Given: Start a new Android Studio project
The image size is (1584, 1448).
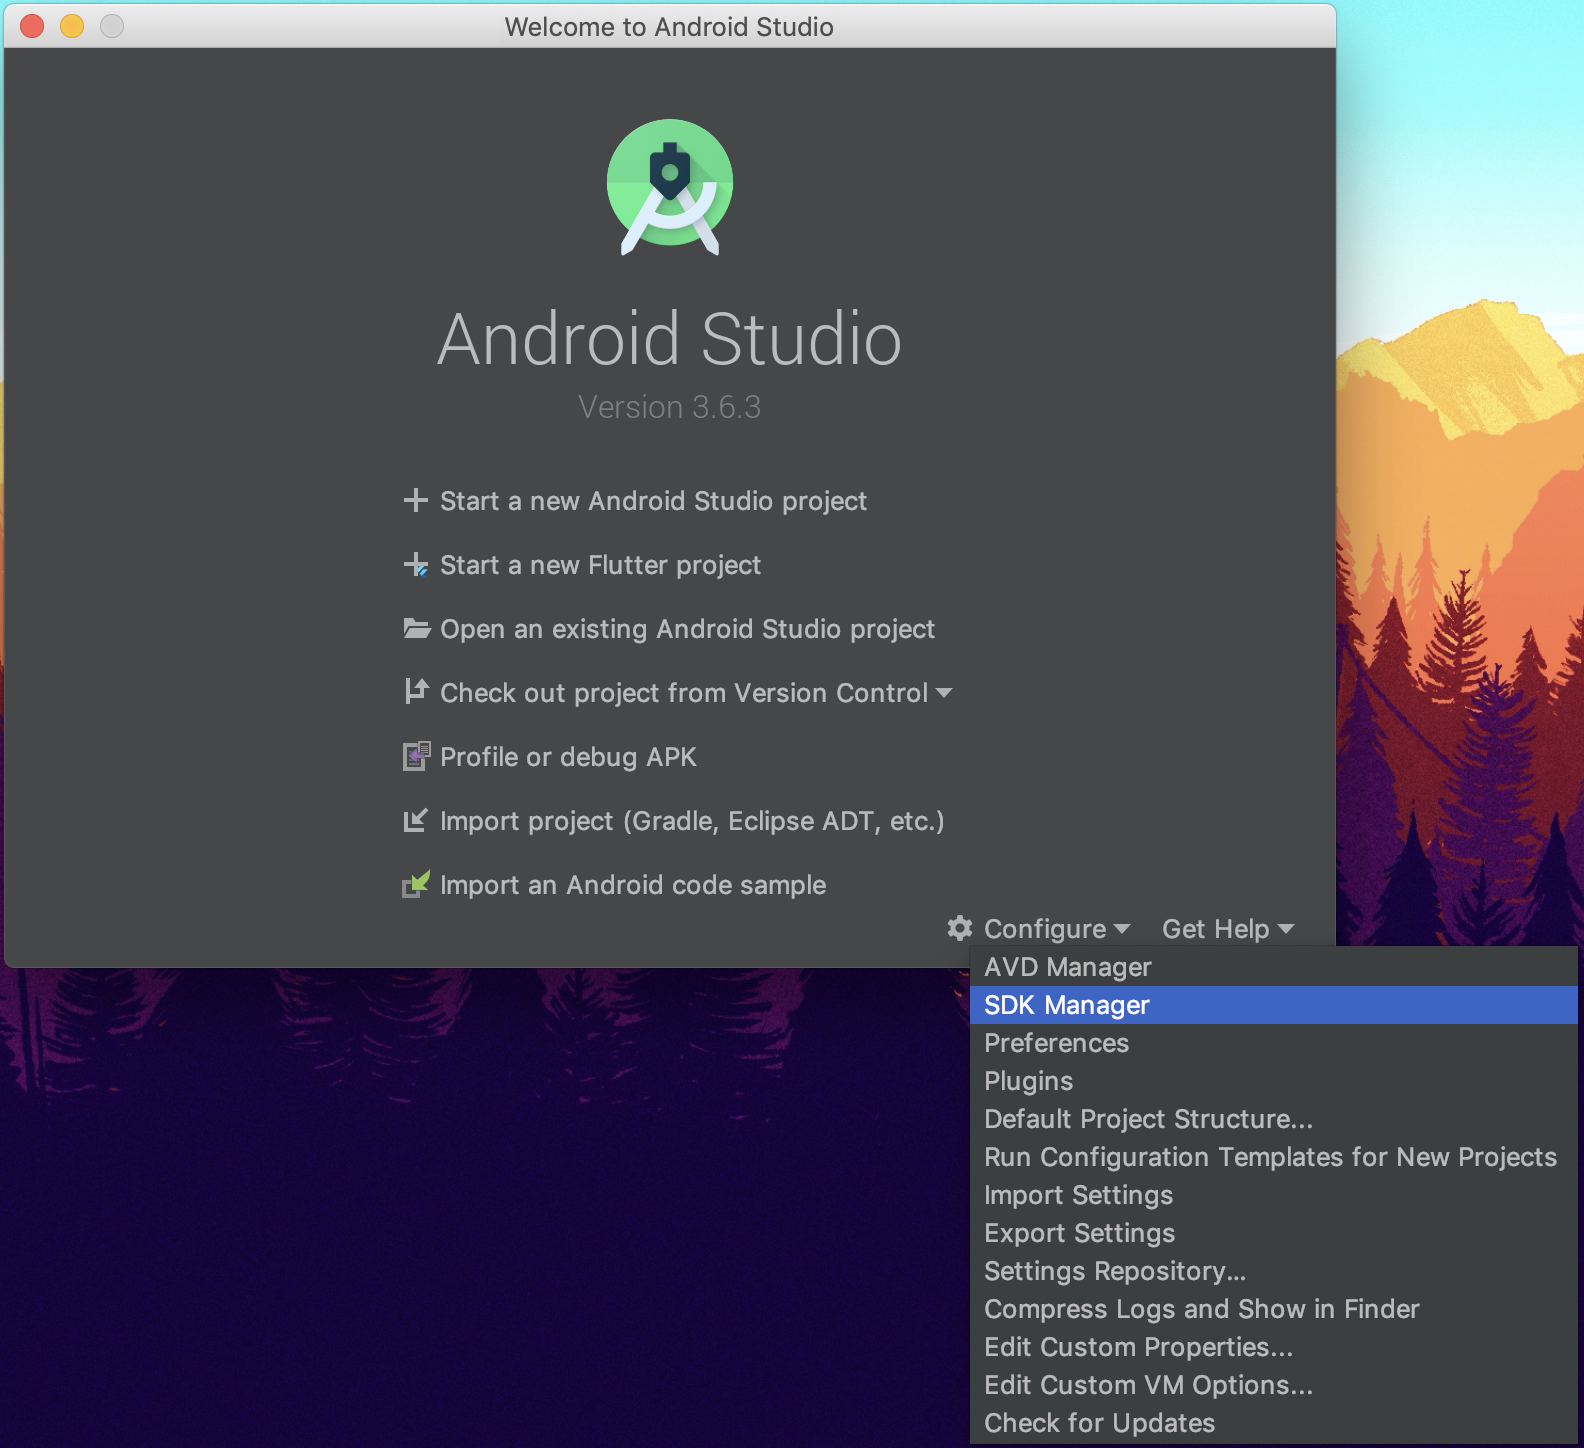Looking at the screenshot, I should pyautogui.click(x=653, y=501).
